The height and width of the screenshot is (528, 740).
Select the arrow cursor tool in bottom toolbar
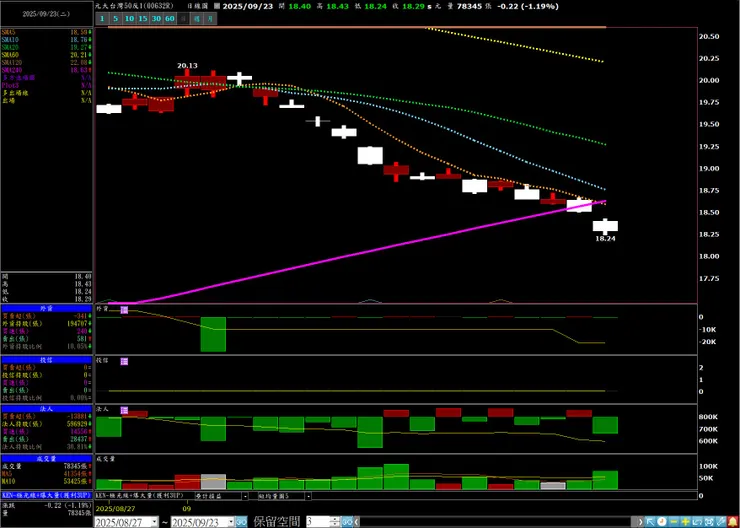click(x=650, y=521)
